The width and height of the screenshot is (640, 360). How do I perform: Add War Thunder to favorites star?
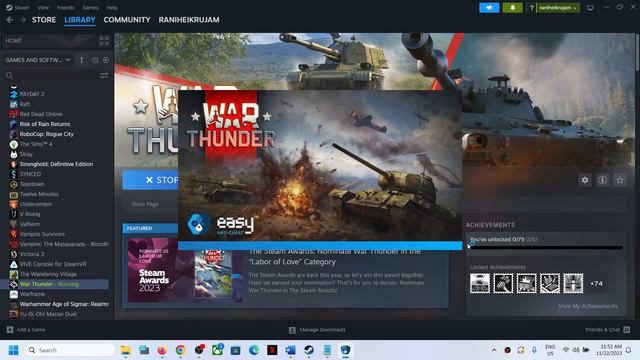(620, 180)
